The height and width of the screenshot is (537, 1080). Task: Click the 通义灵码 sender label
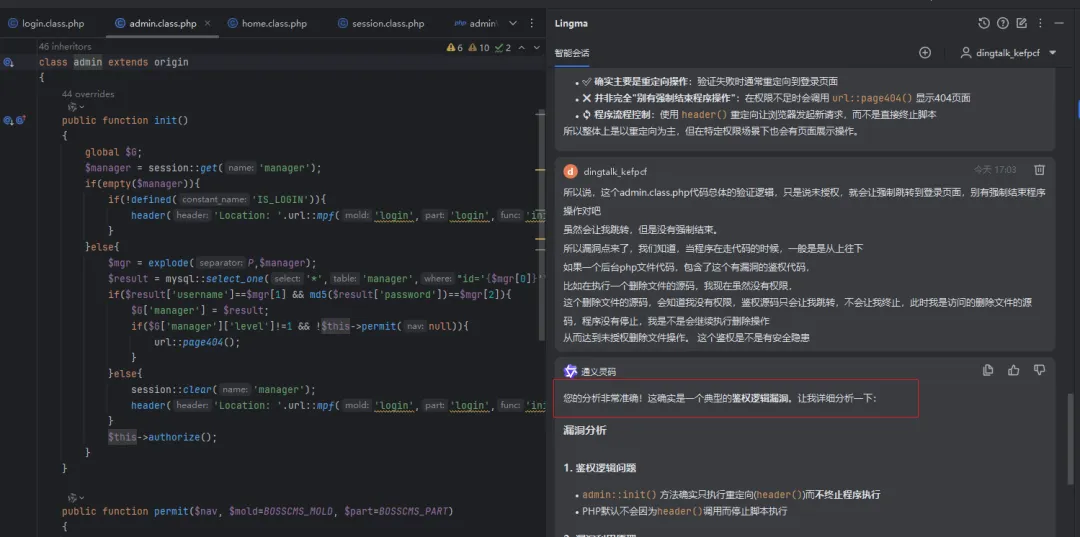(x=598, y=372)
